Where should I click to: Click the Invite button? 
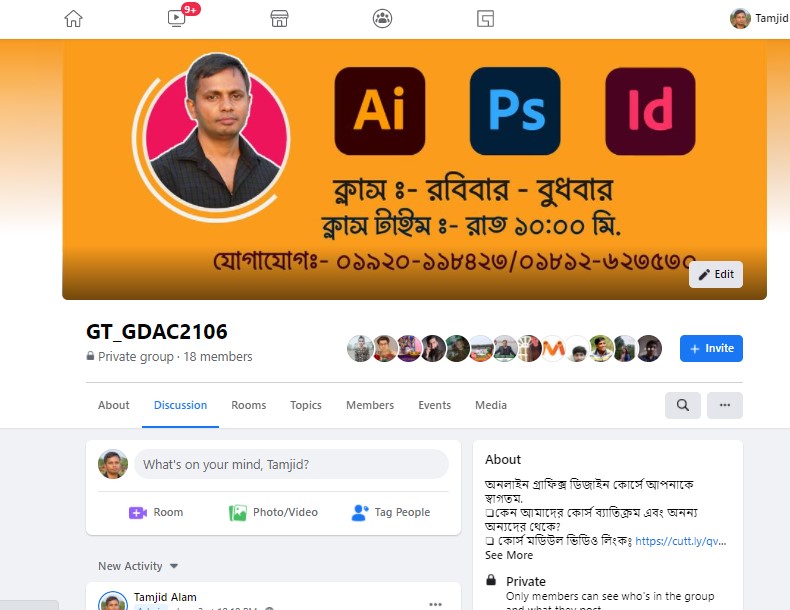pos(711,349)
